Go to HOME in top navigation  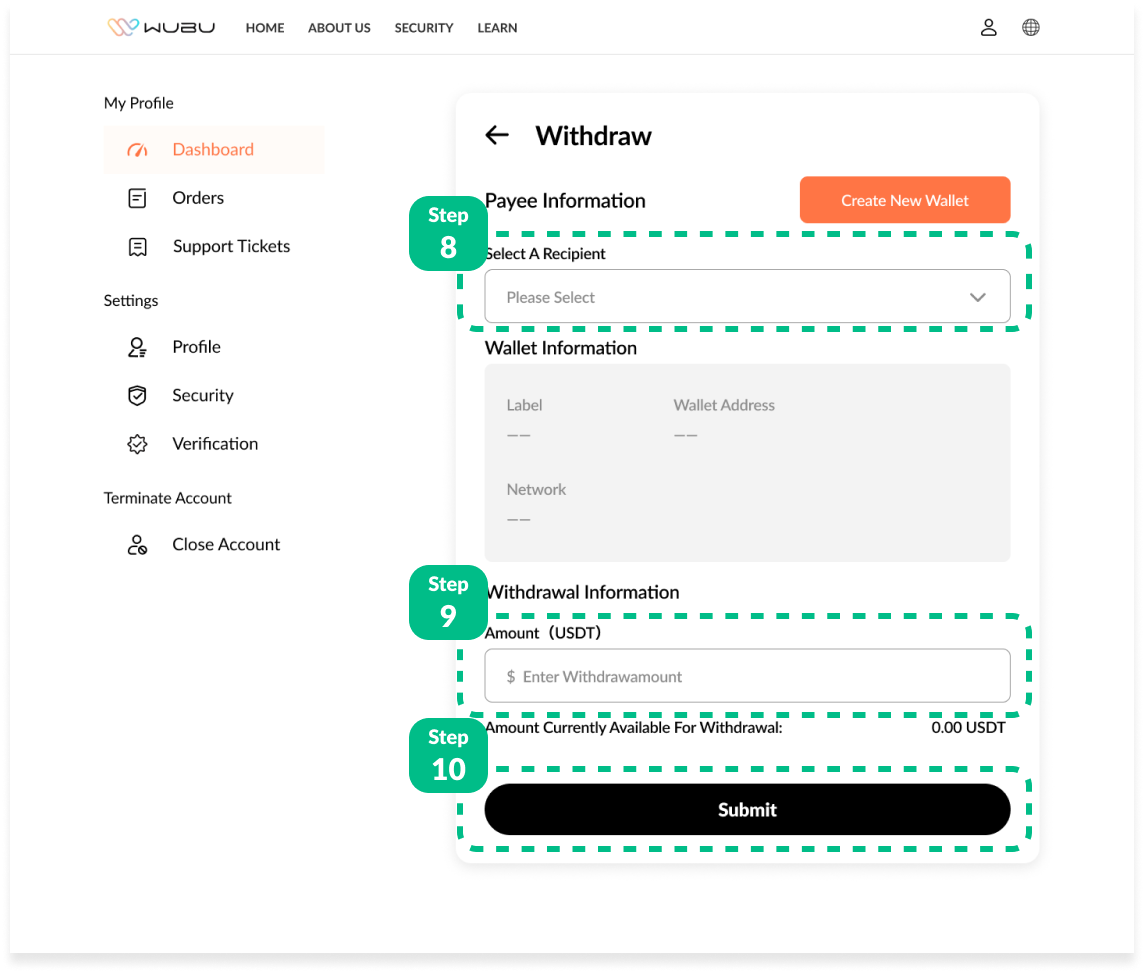[x=265, y=28]
